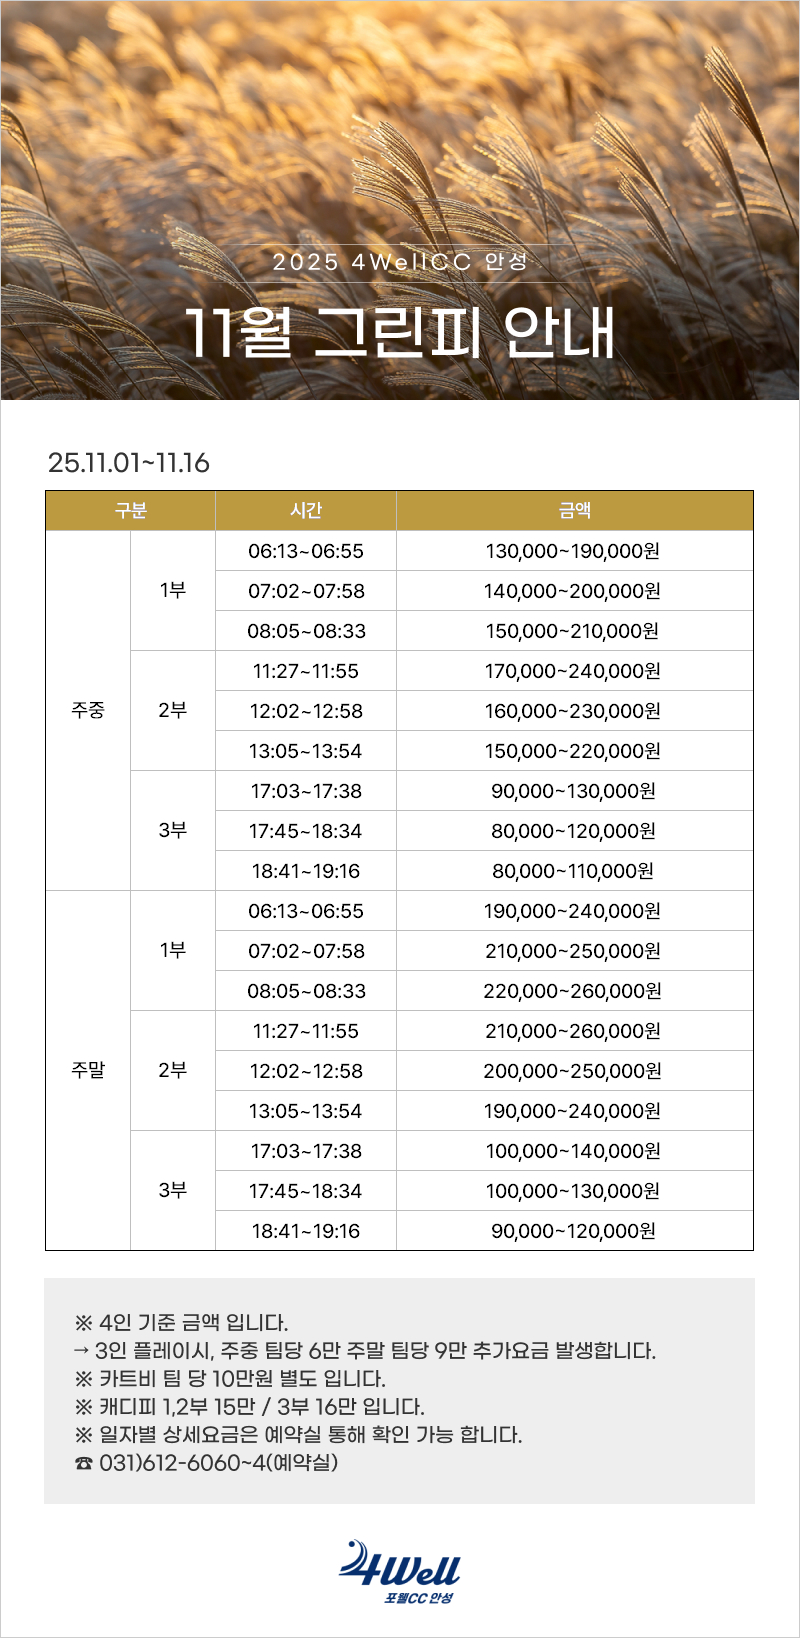Click the 170,000~240,000원 price cell
Screen dimensions: 800x1638
(573, 671)
